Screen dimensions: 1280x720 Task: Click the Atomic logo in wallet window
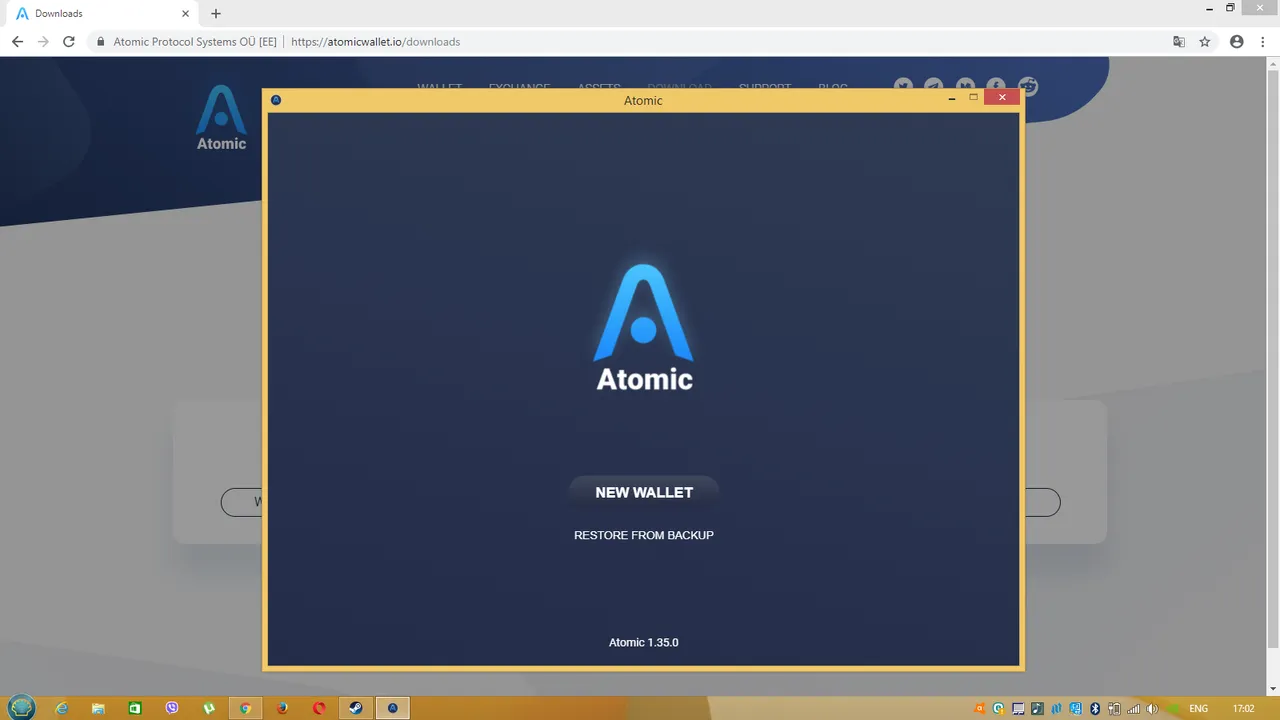tap(644, 327)
